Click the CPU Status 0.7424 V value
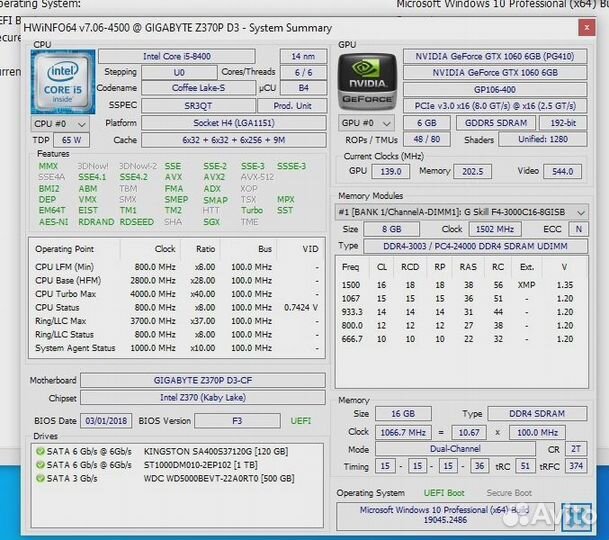Image resolution: width=609 pixels, height=540 pixels. [301, 308]
